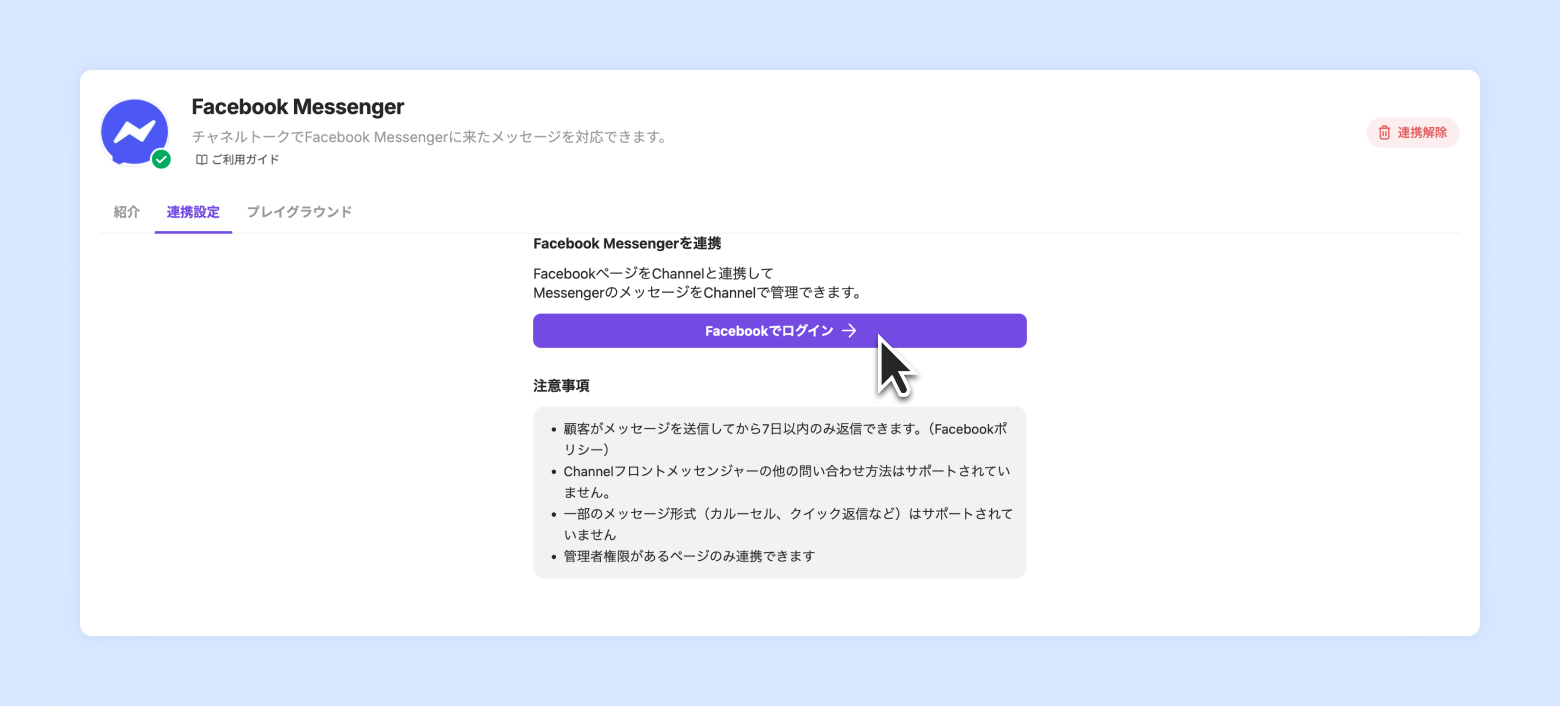The width and height of the screenshot is (1560, 706).
Task: Click the 連携解除 disconnect button
Action: click(x=1413, y=132)
